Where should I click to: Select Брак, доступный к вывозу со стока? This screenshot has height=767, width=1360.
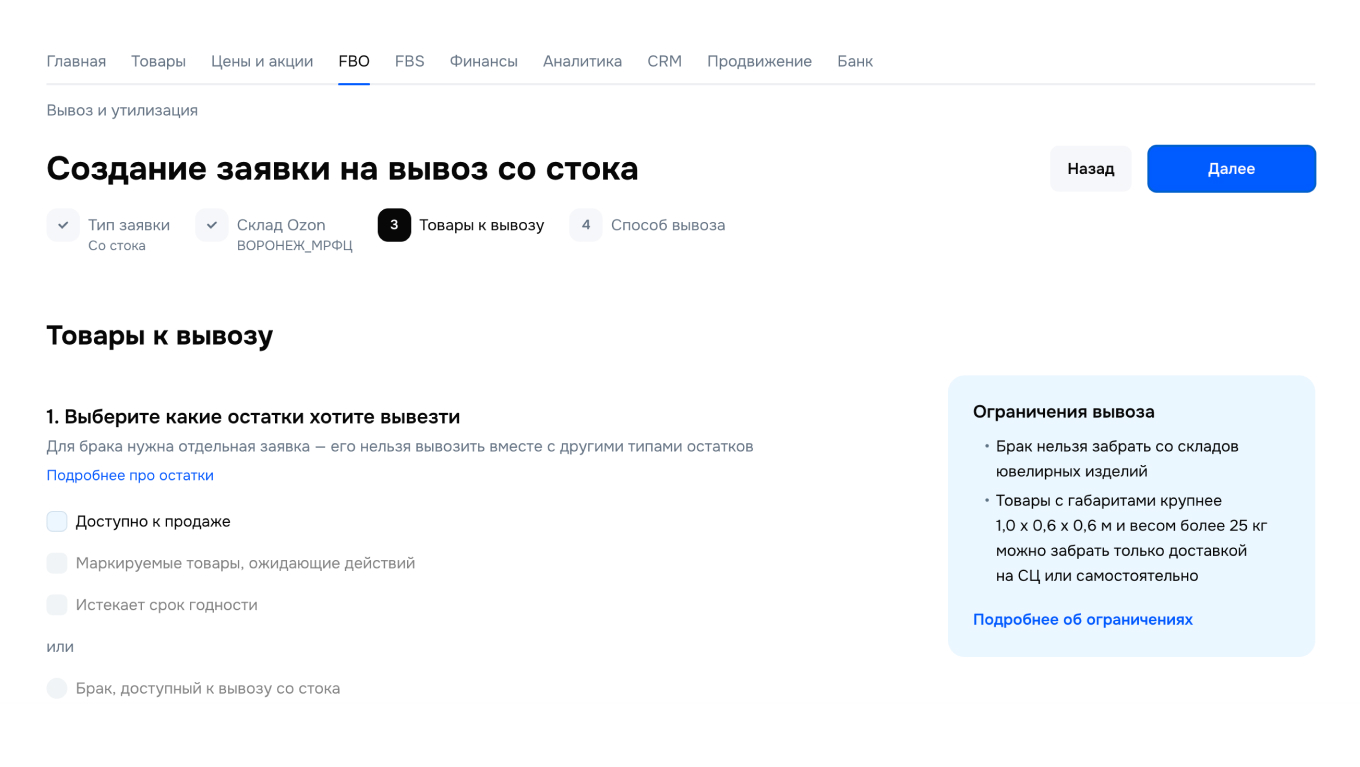pos(57,688)
